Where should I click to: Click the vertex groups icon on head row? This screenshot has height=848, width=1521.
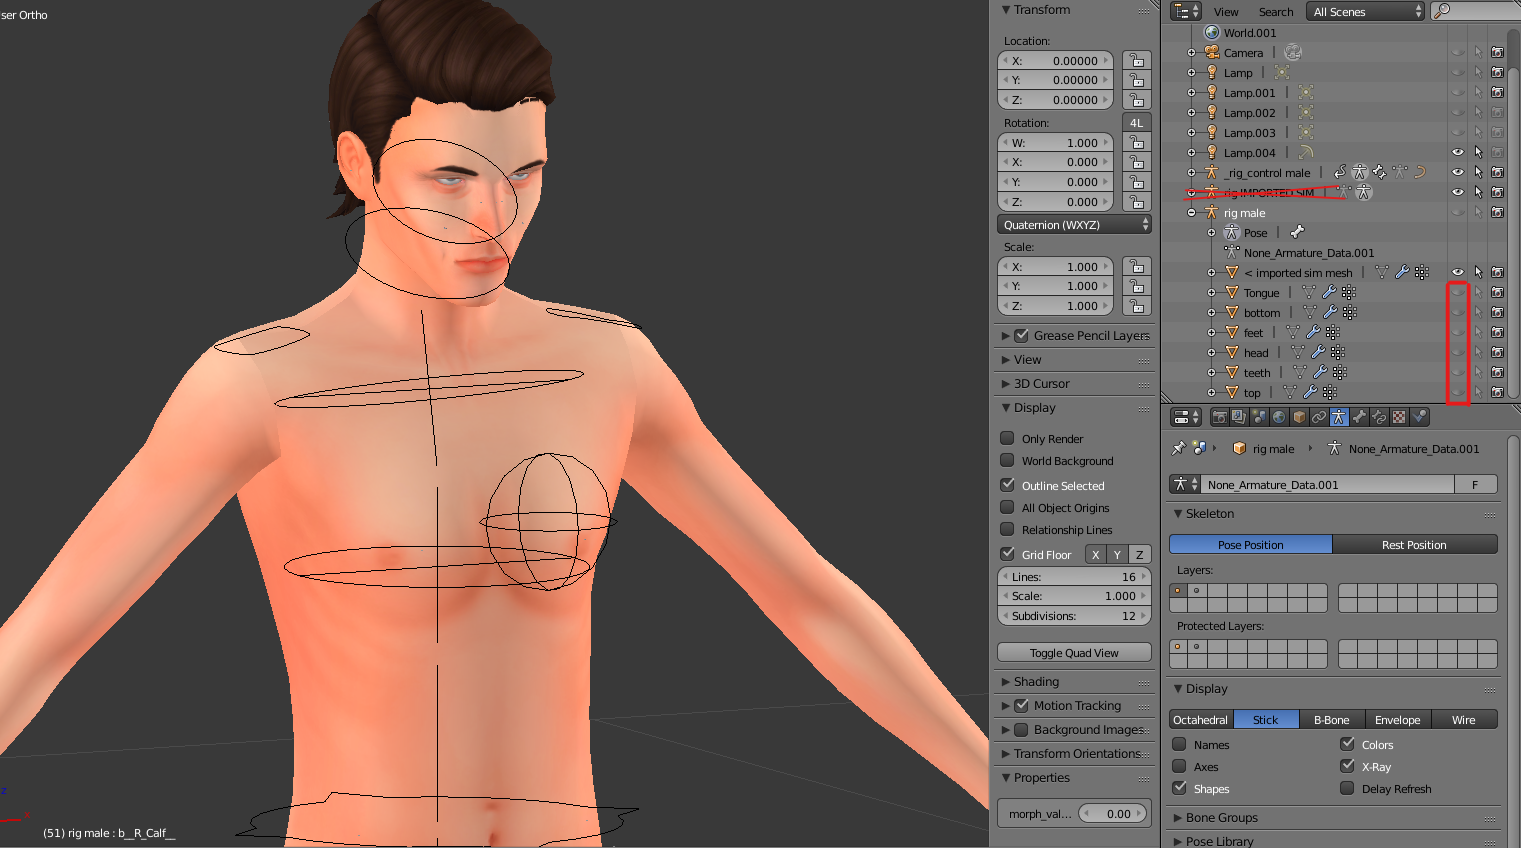1338,353
